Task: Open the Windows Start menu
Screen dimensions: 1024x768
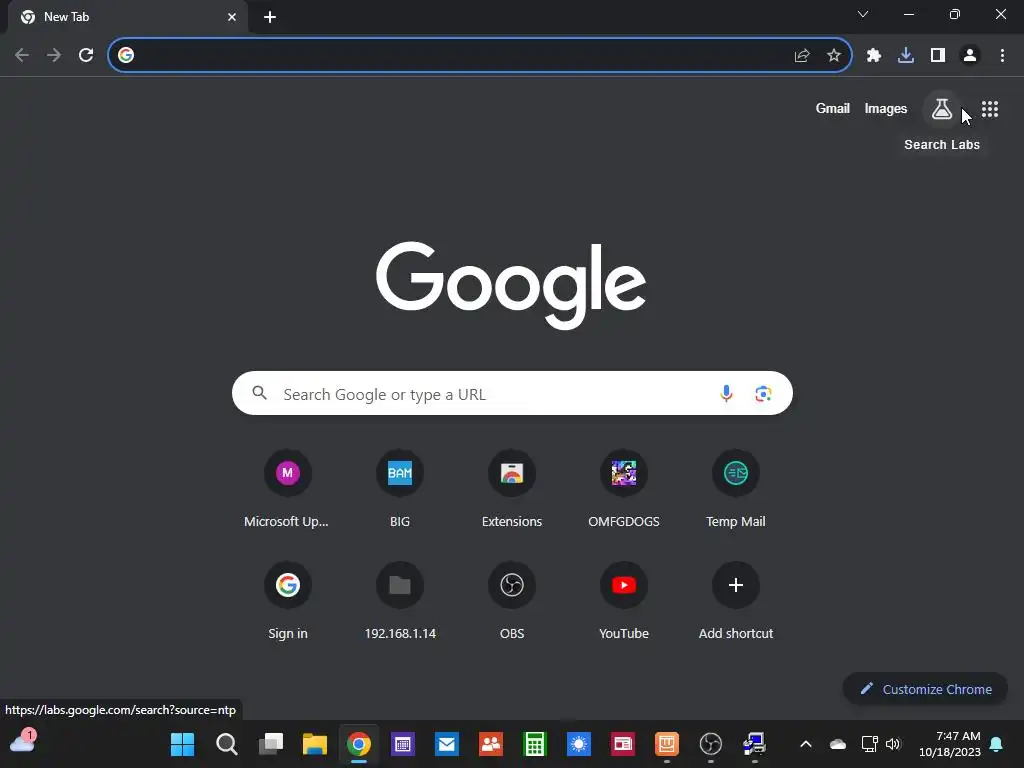Action: click(x=182, y=744)
